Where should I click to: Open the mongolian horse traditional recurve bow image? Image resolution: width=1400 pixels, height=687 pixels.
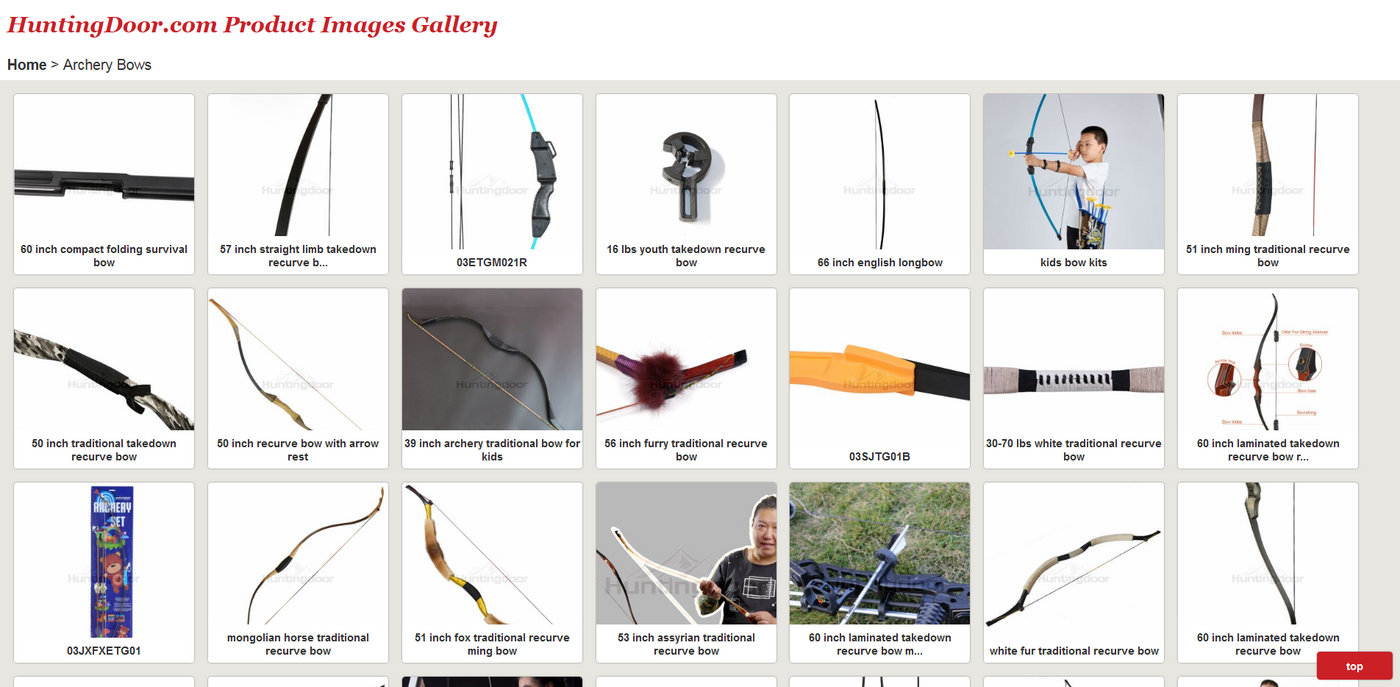tap(298, 560)
